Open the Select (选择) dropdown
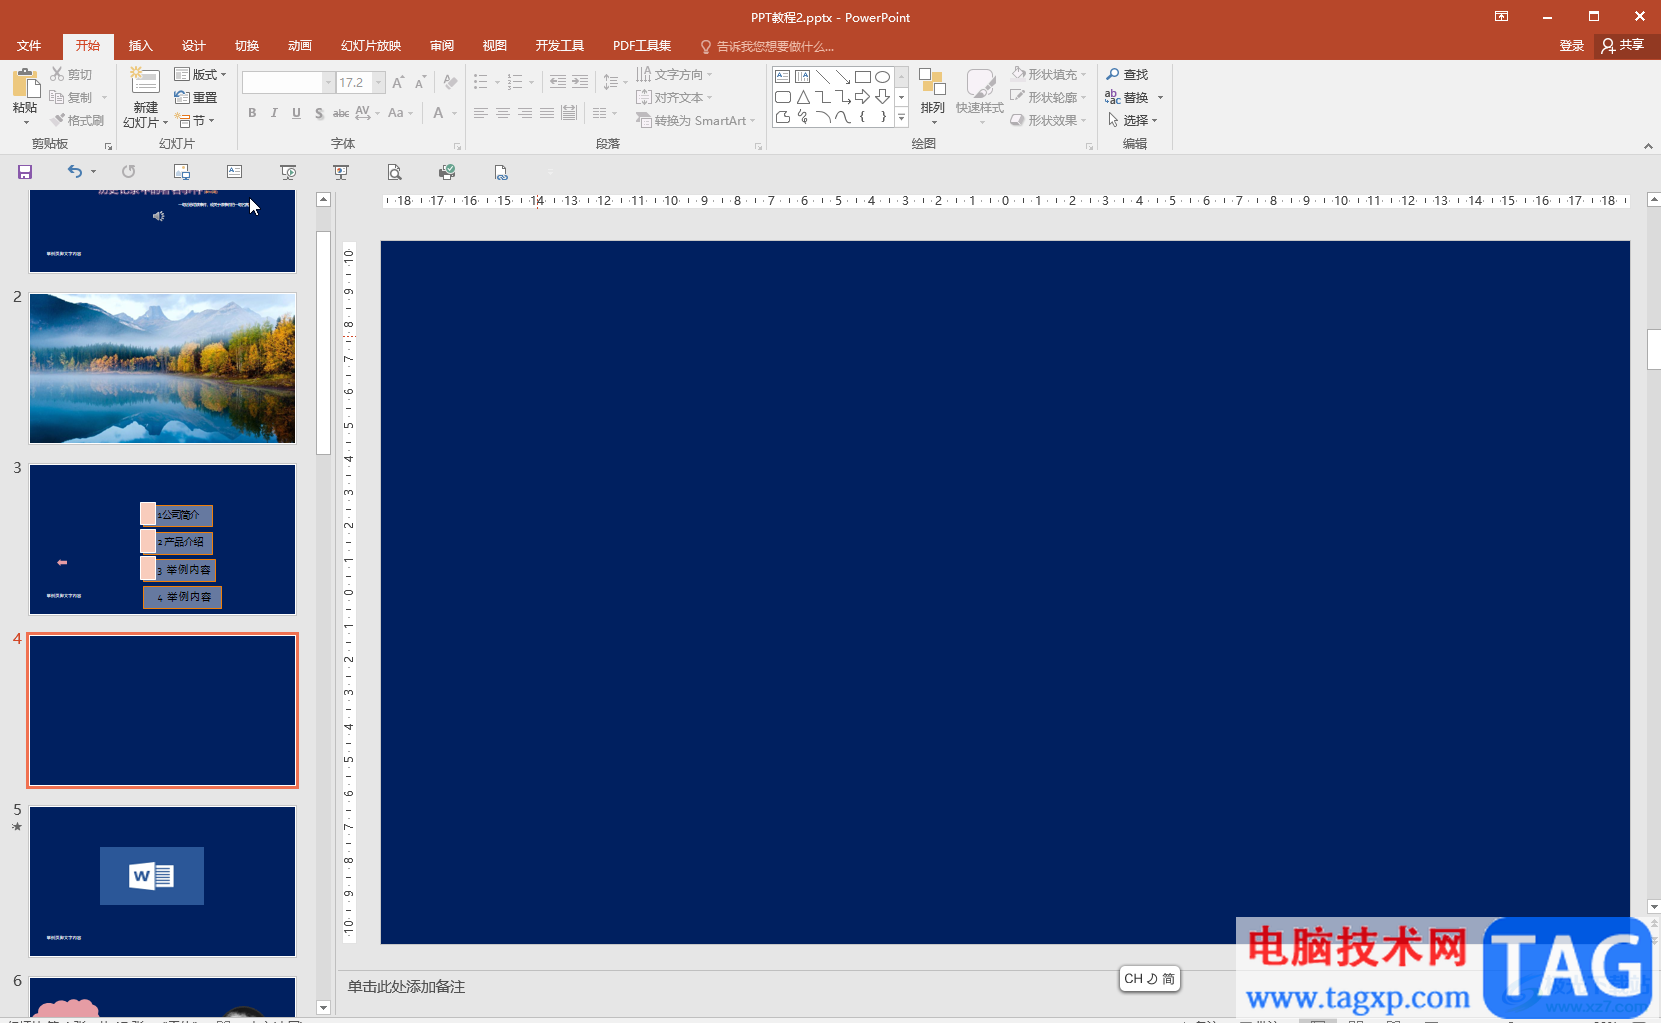The image size is (1661, 1023). (1132, 120)
